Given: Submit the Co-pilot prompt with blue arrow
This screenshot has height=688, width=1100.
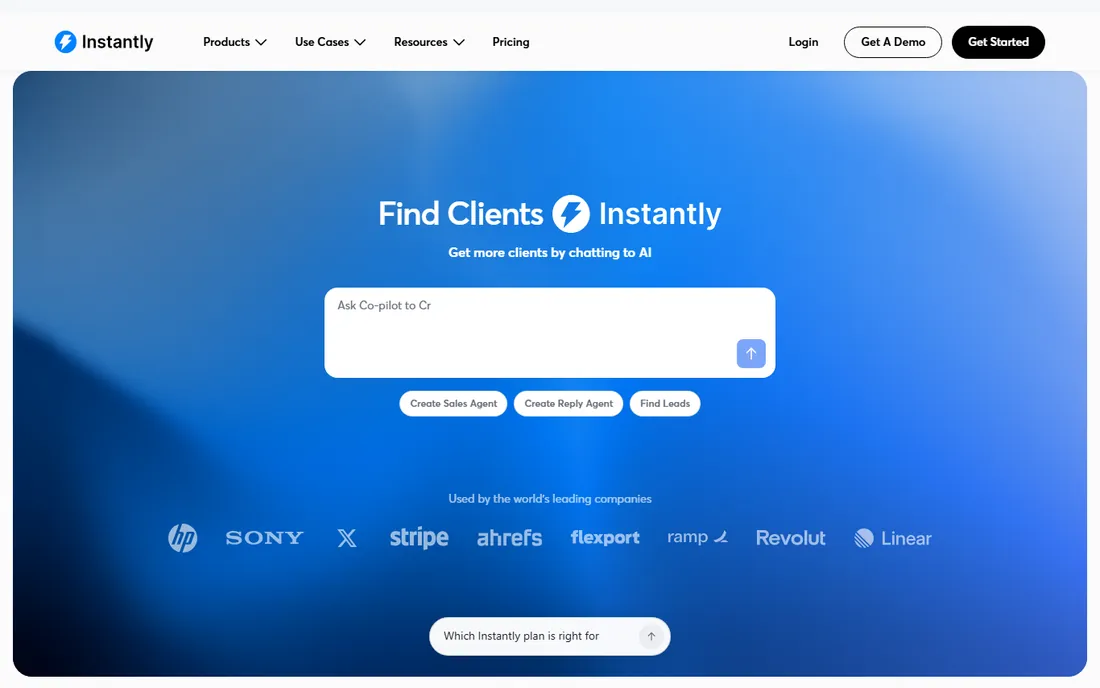Looking at the screenshot, I should click(751, 353).
